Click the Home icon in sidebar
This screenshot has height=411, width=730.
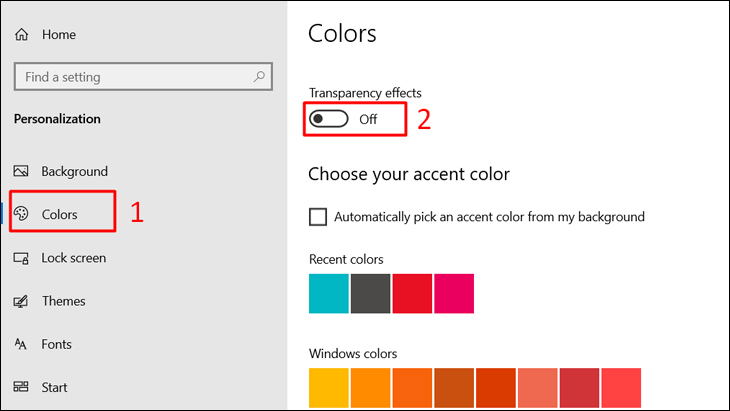pyautogui.click(x=21, y=35)
